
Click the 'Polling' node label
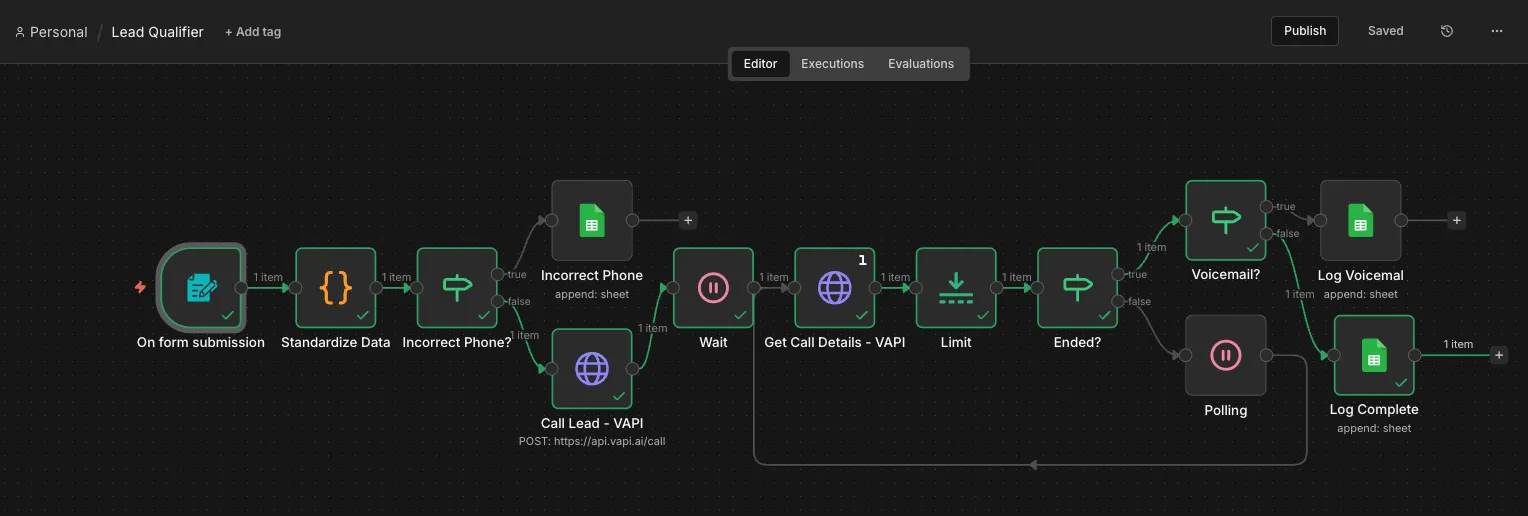(x=1226, y=410)
